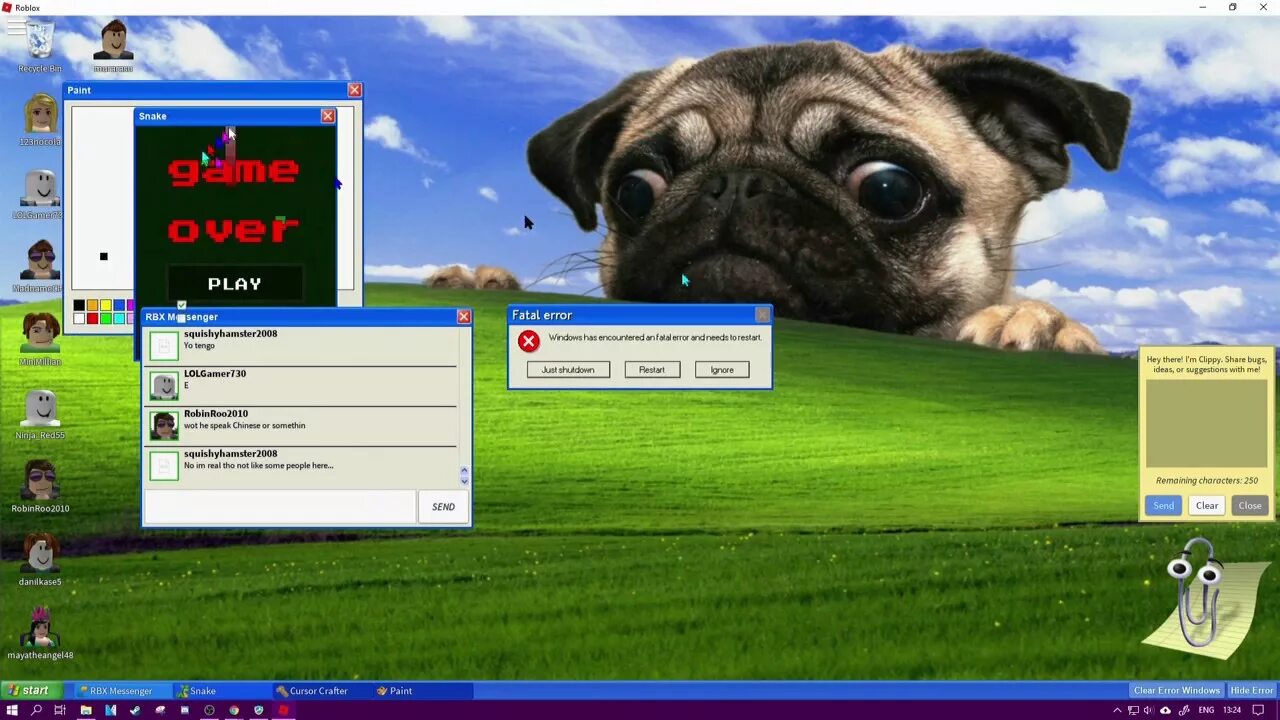Close the RBX Messenger window
Viewport: 1280px width, 720px height.
point(464,316)
